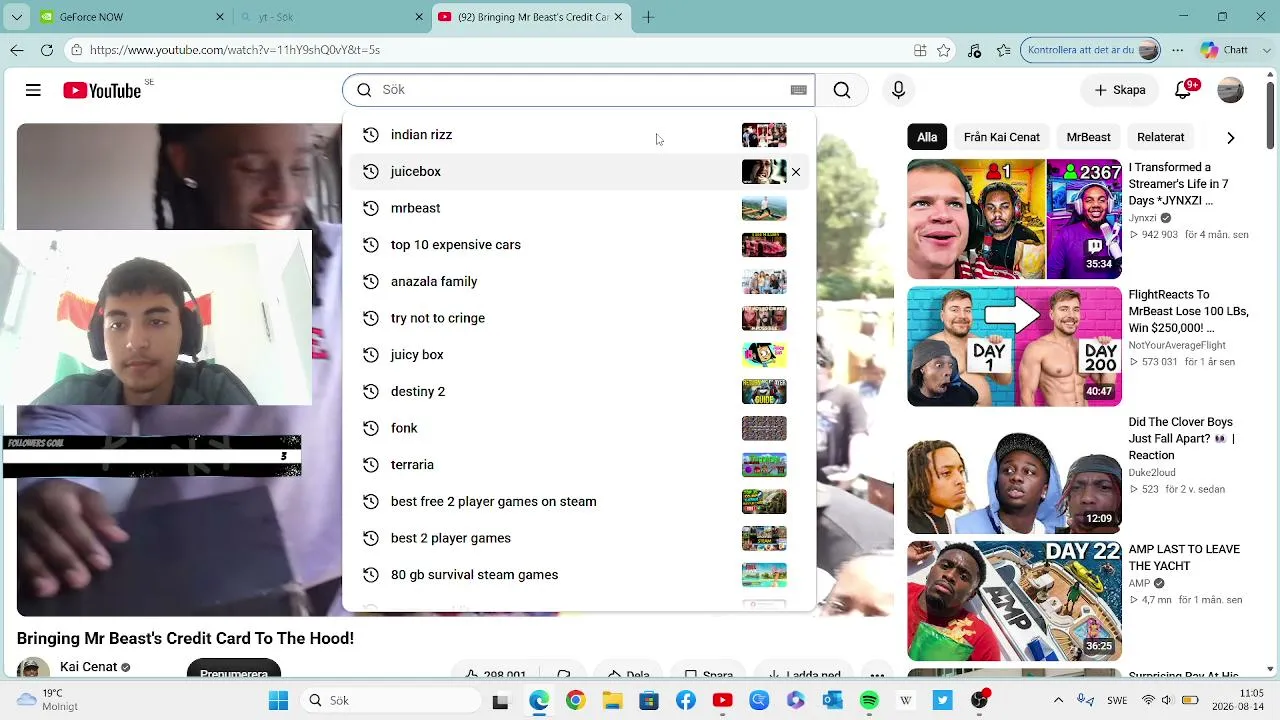Switch to the GeForce NOW tab
The image size is (1280, 720).
(x=131, y=17)
